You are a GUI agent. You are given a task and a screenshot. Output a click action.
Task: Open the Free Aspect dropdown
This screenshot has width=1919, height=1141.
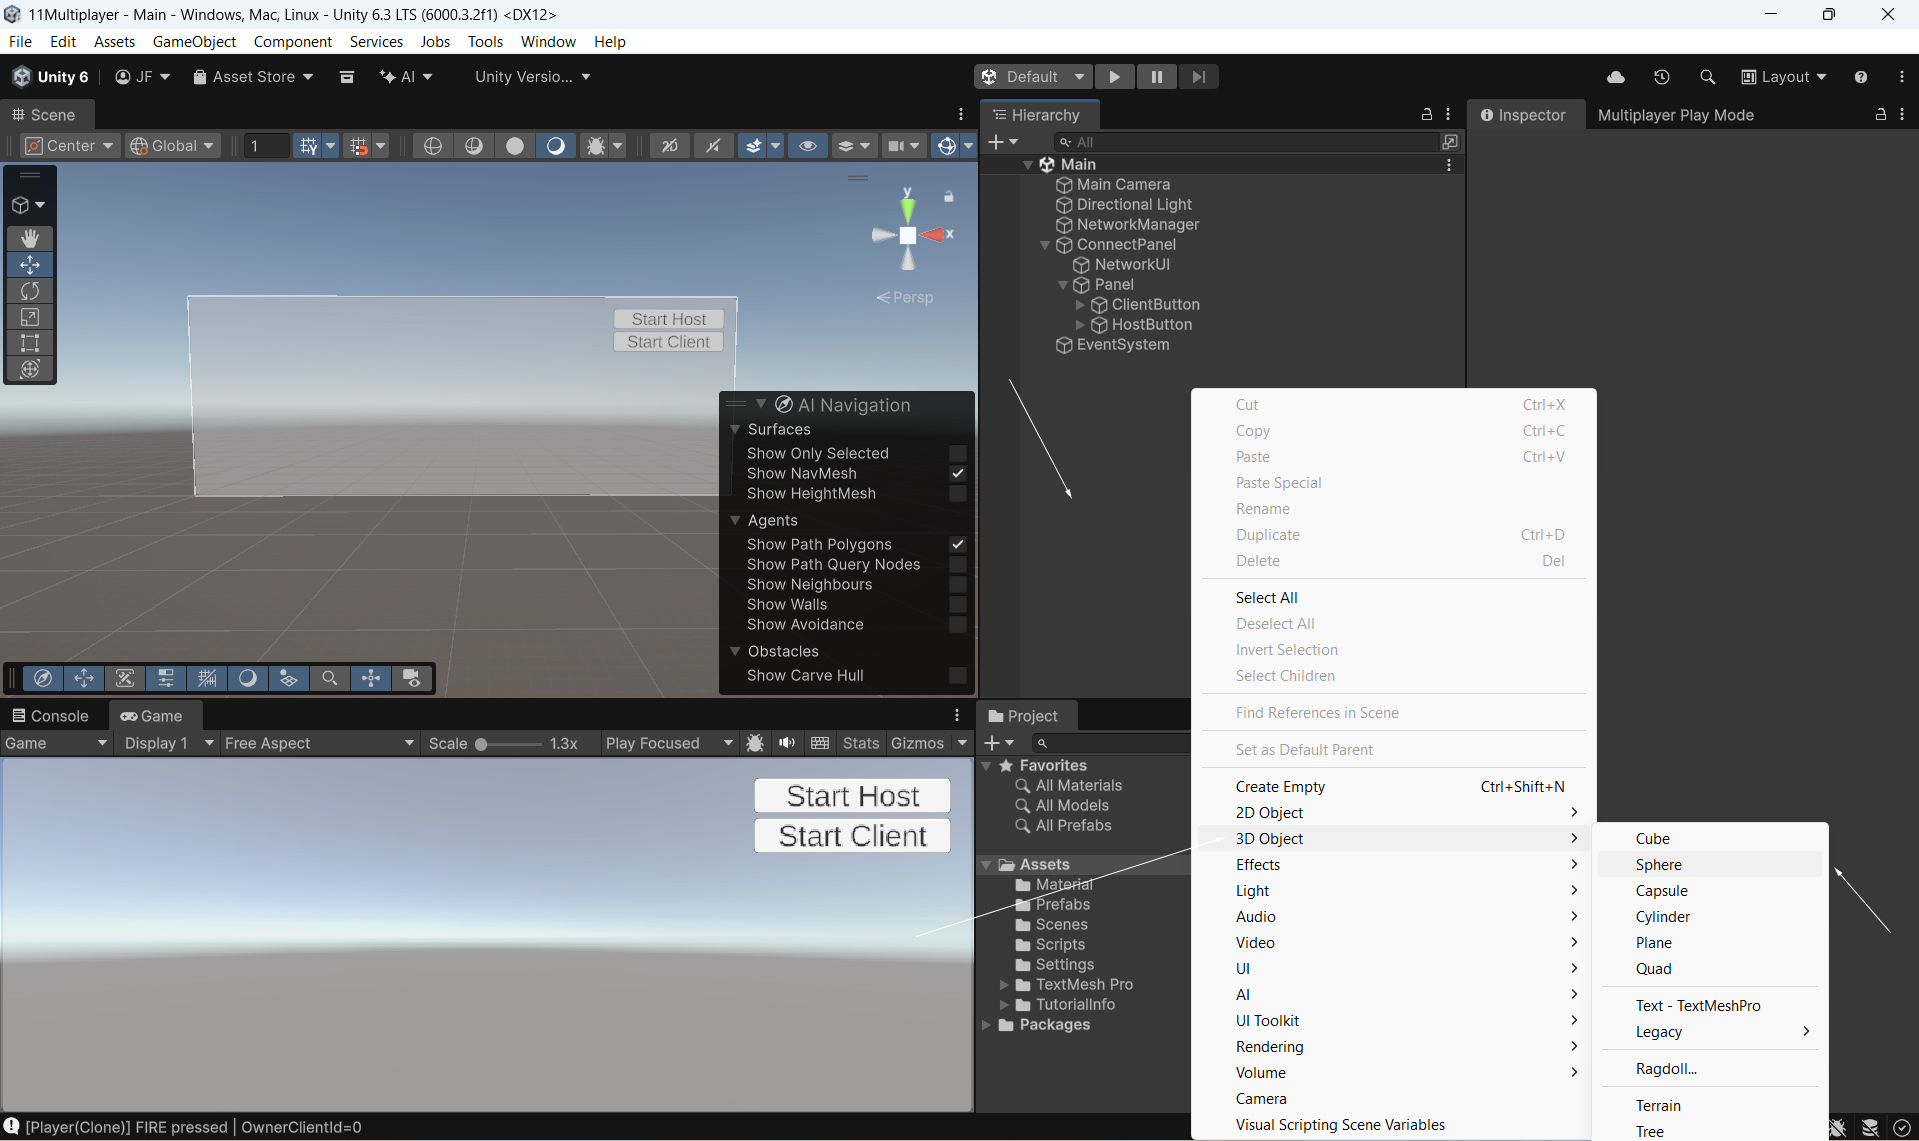tap(318, 743)
